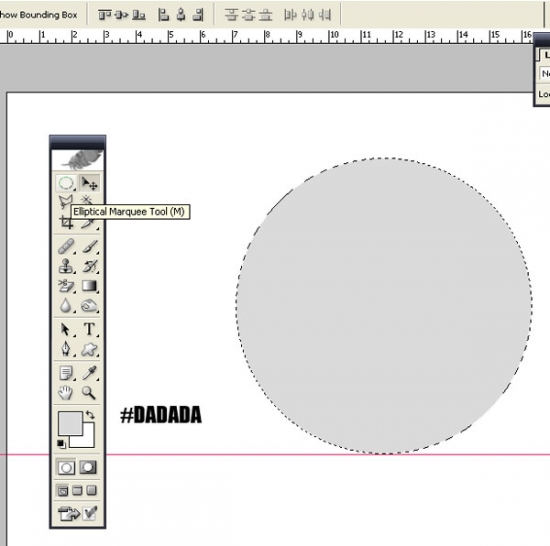Viewport: 550px width, 546px height.
Task: Select the Background Eraser scissors tool
Action: coord(66,286)
